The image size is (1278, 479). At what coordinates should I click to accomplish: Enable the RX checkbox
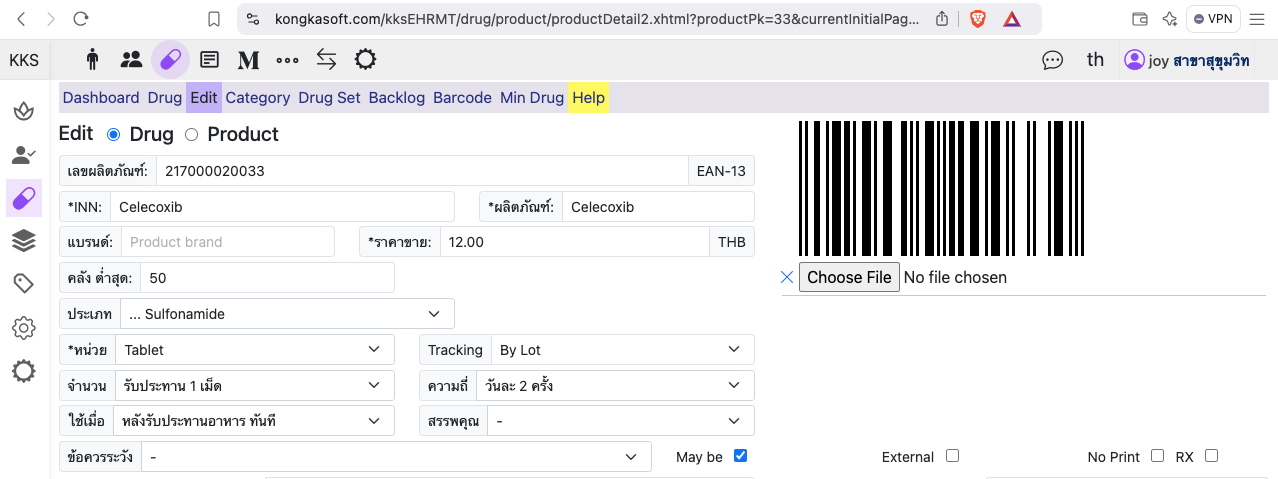point(1211,456)
